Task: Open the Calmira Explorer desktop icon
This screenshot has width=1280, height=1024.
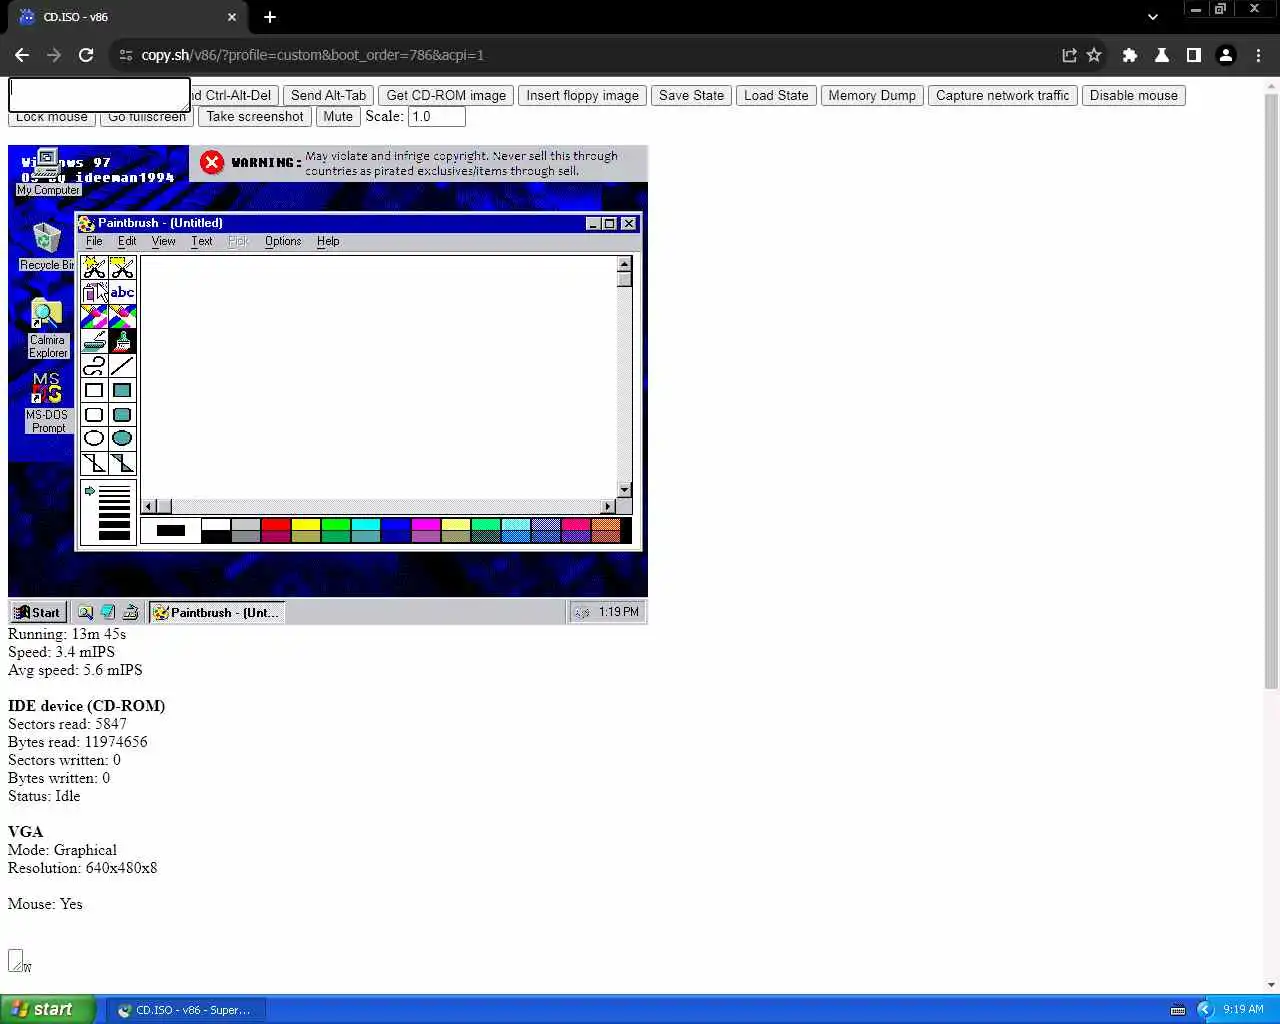Action: [47, 328]
